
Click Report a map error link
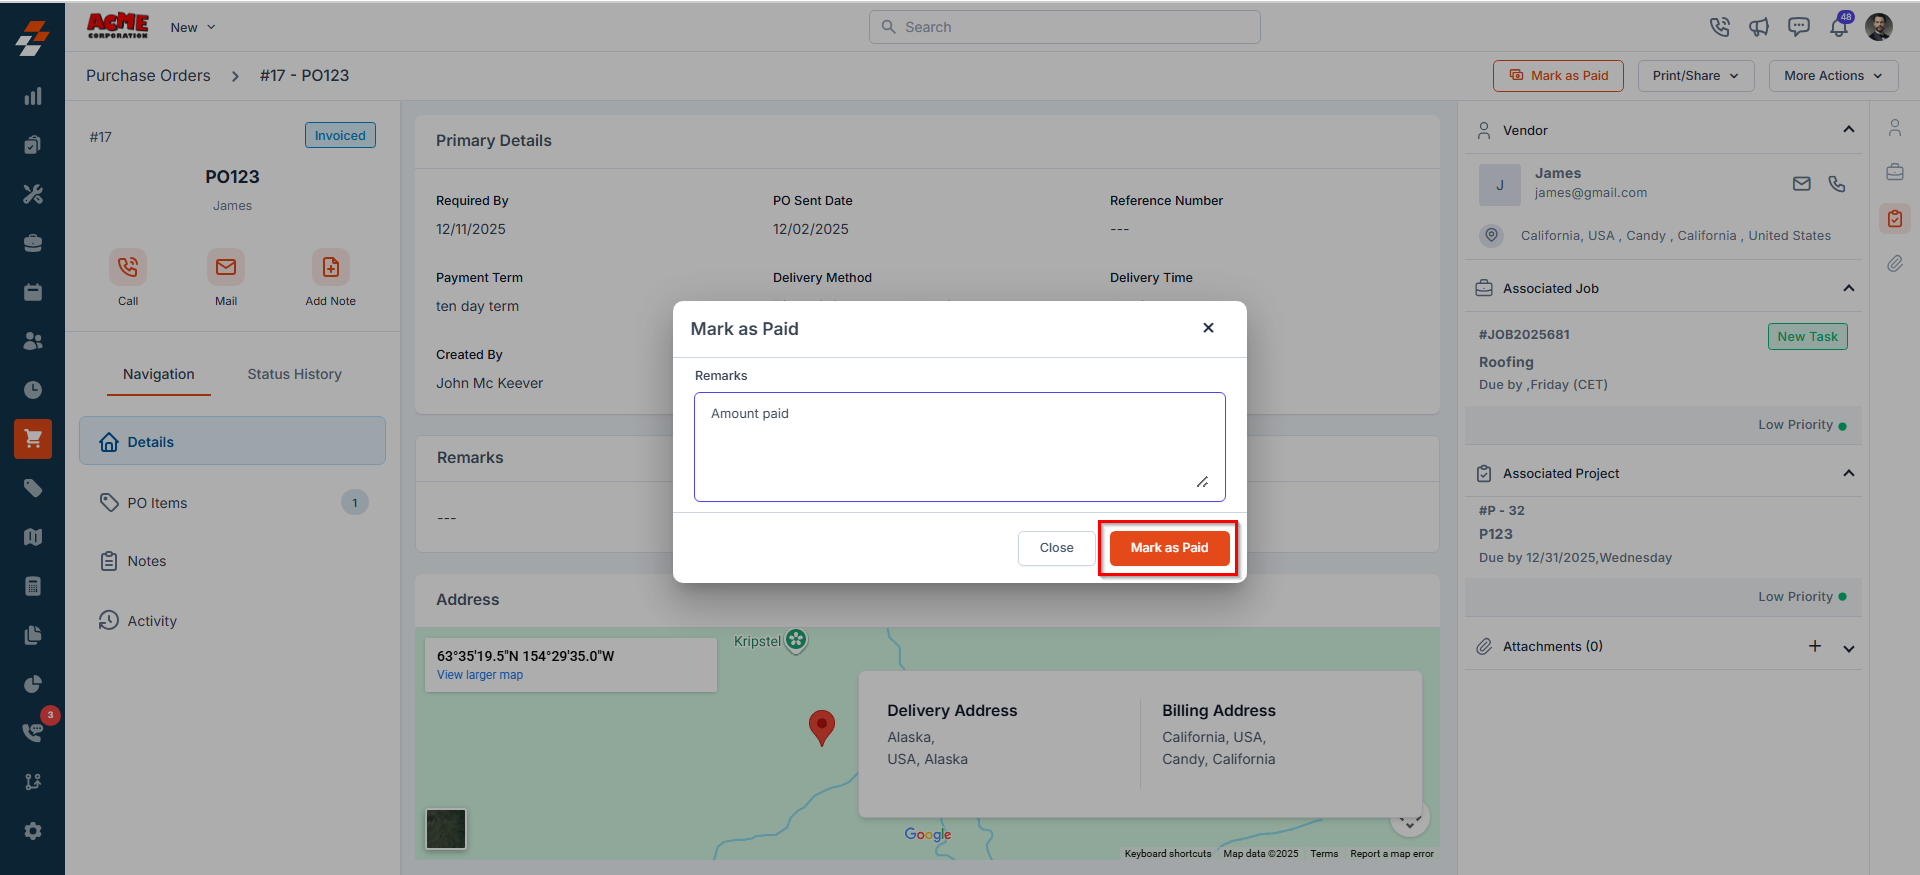(1392, 854)
